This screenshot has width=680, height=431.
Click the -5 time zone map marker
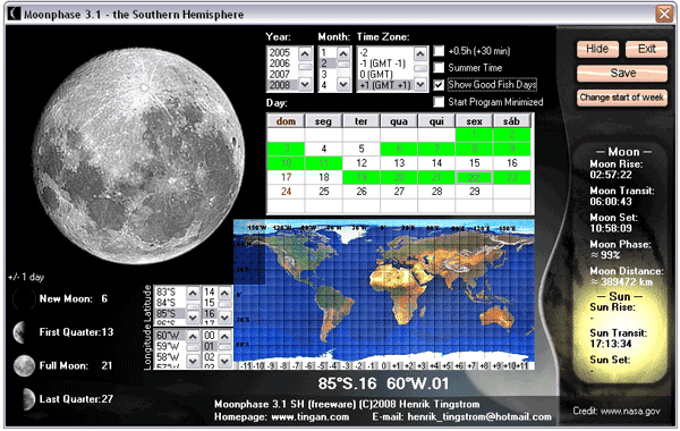pyautogui.click(x=322, y=366)
